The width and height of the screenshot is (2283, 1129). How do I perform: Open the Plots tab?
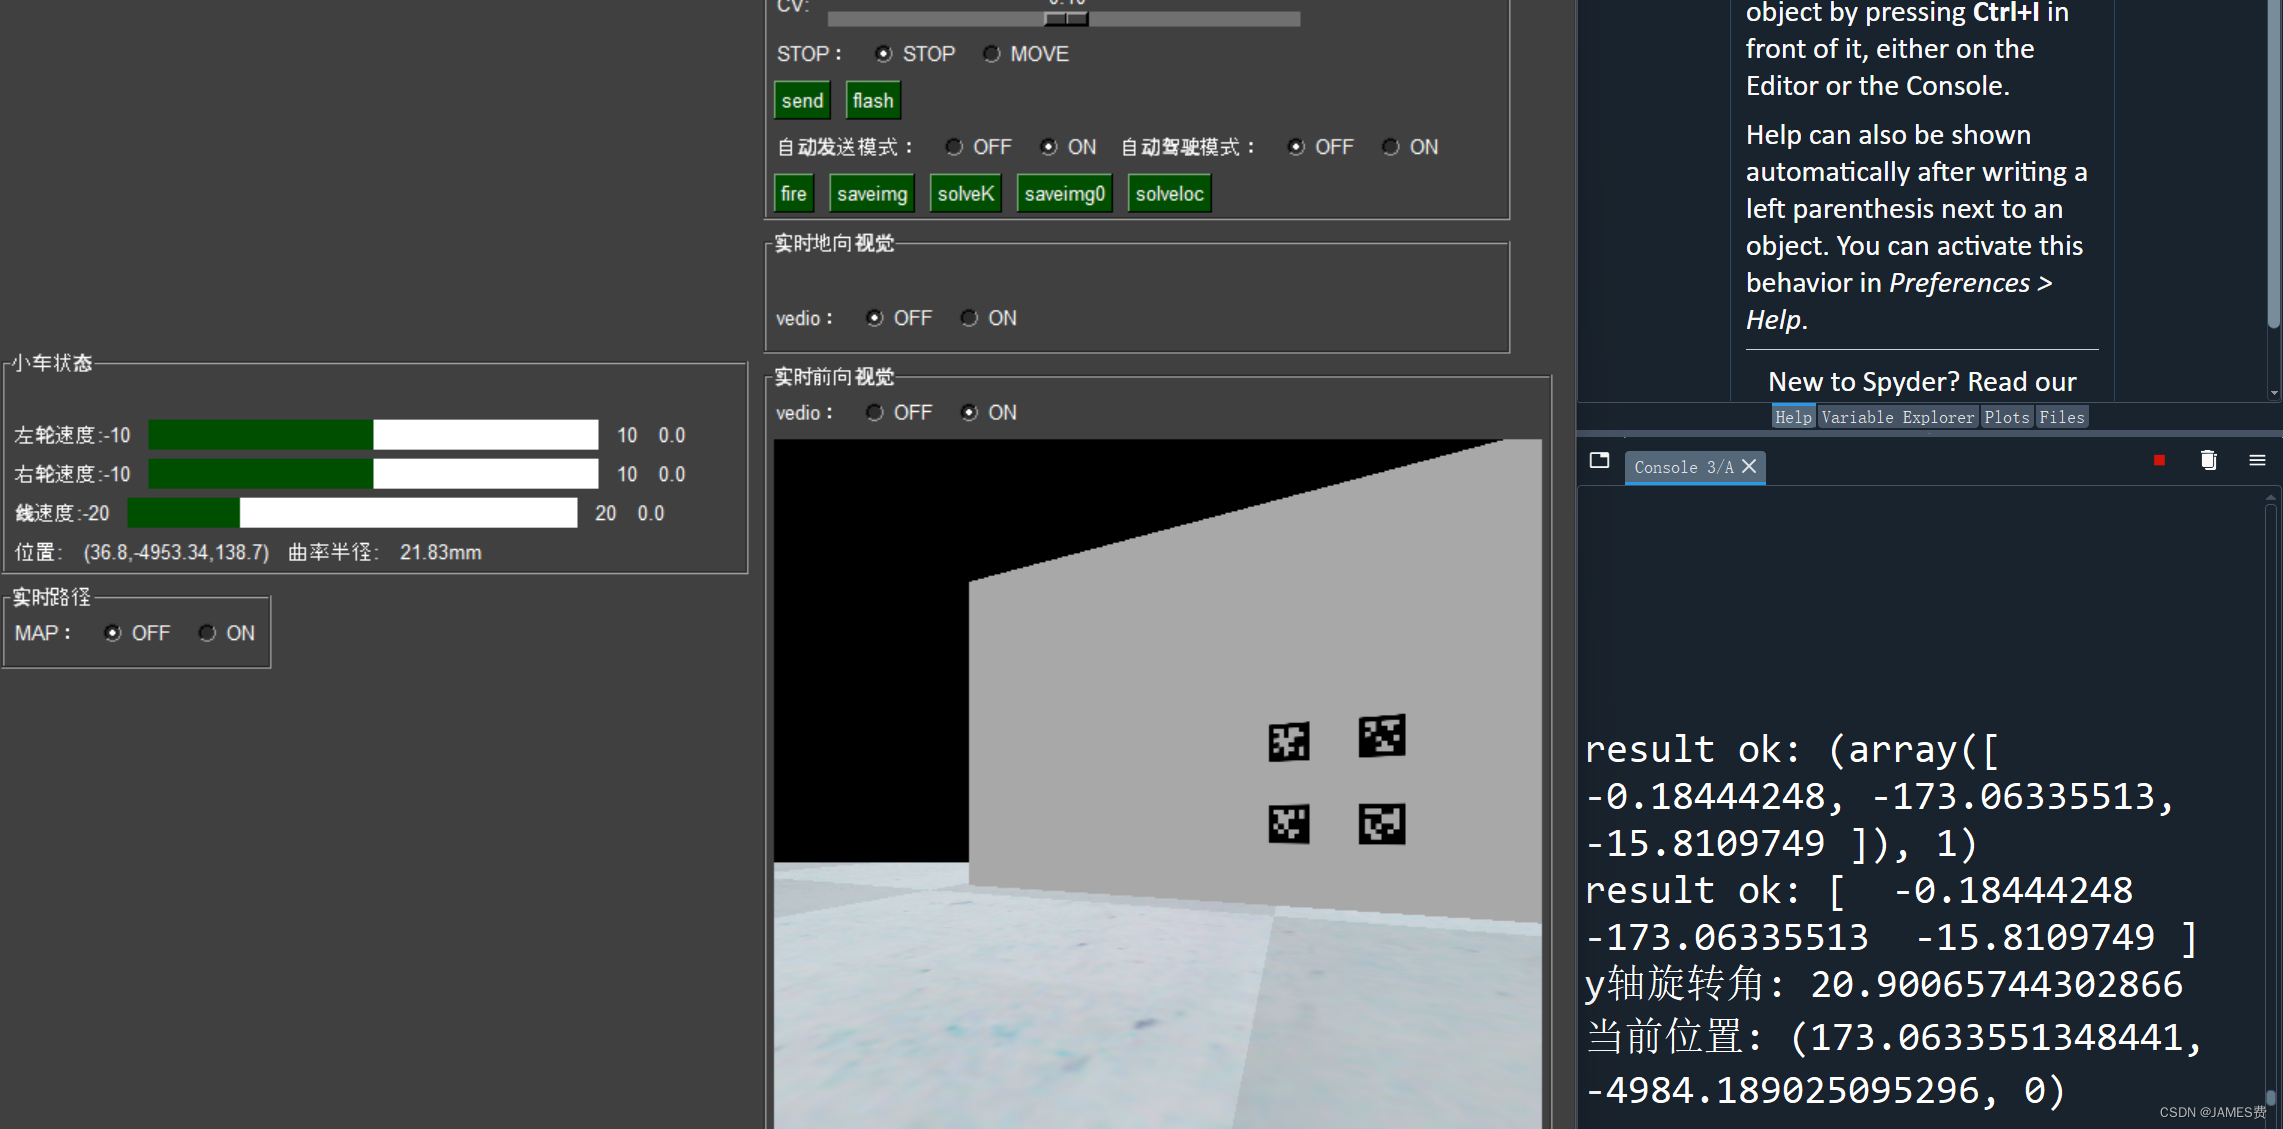tap(2006, 417)
